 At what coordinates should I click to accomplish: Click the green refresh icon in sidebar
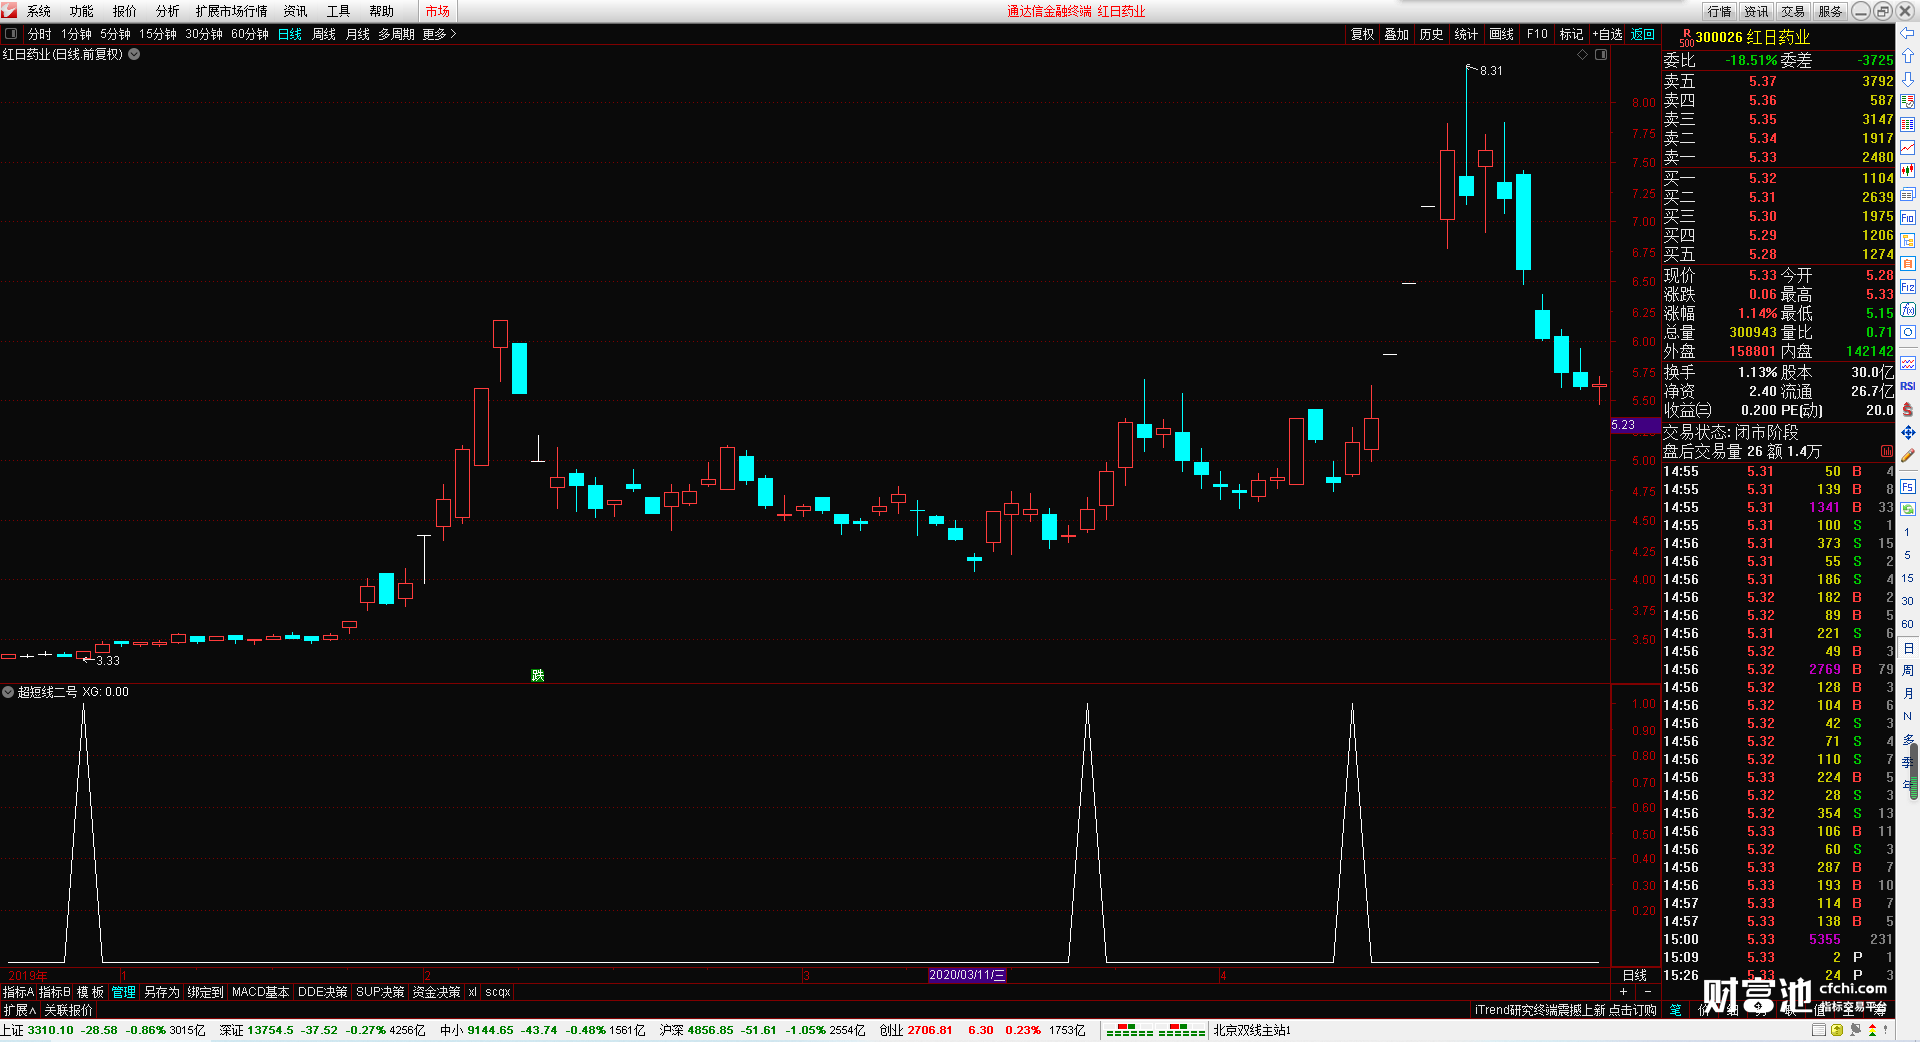(x=1908, y=509)
